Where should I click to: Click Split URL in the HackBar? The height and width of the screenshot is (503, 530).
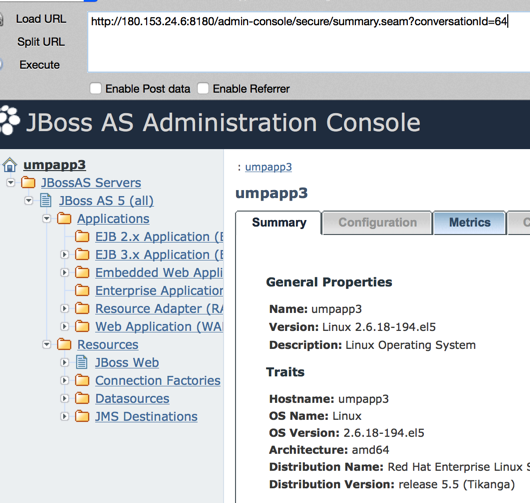pyautogui.click(x=41, y=42)
